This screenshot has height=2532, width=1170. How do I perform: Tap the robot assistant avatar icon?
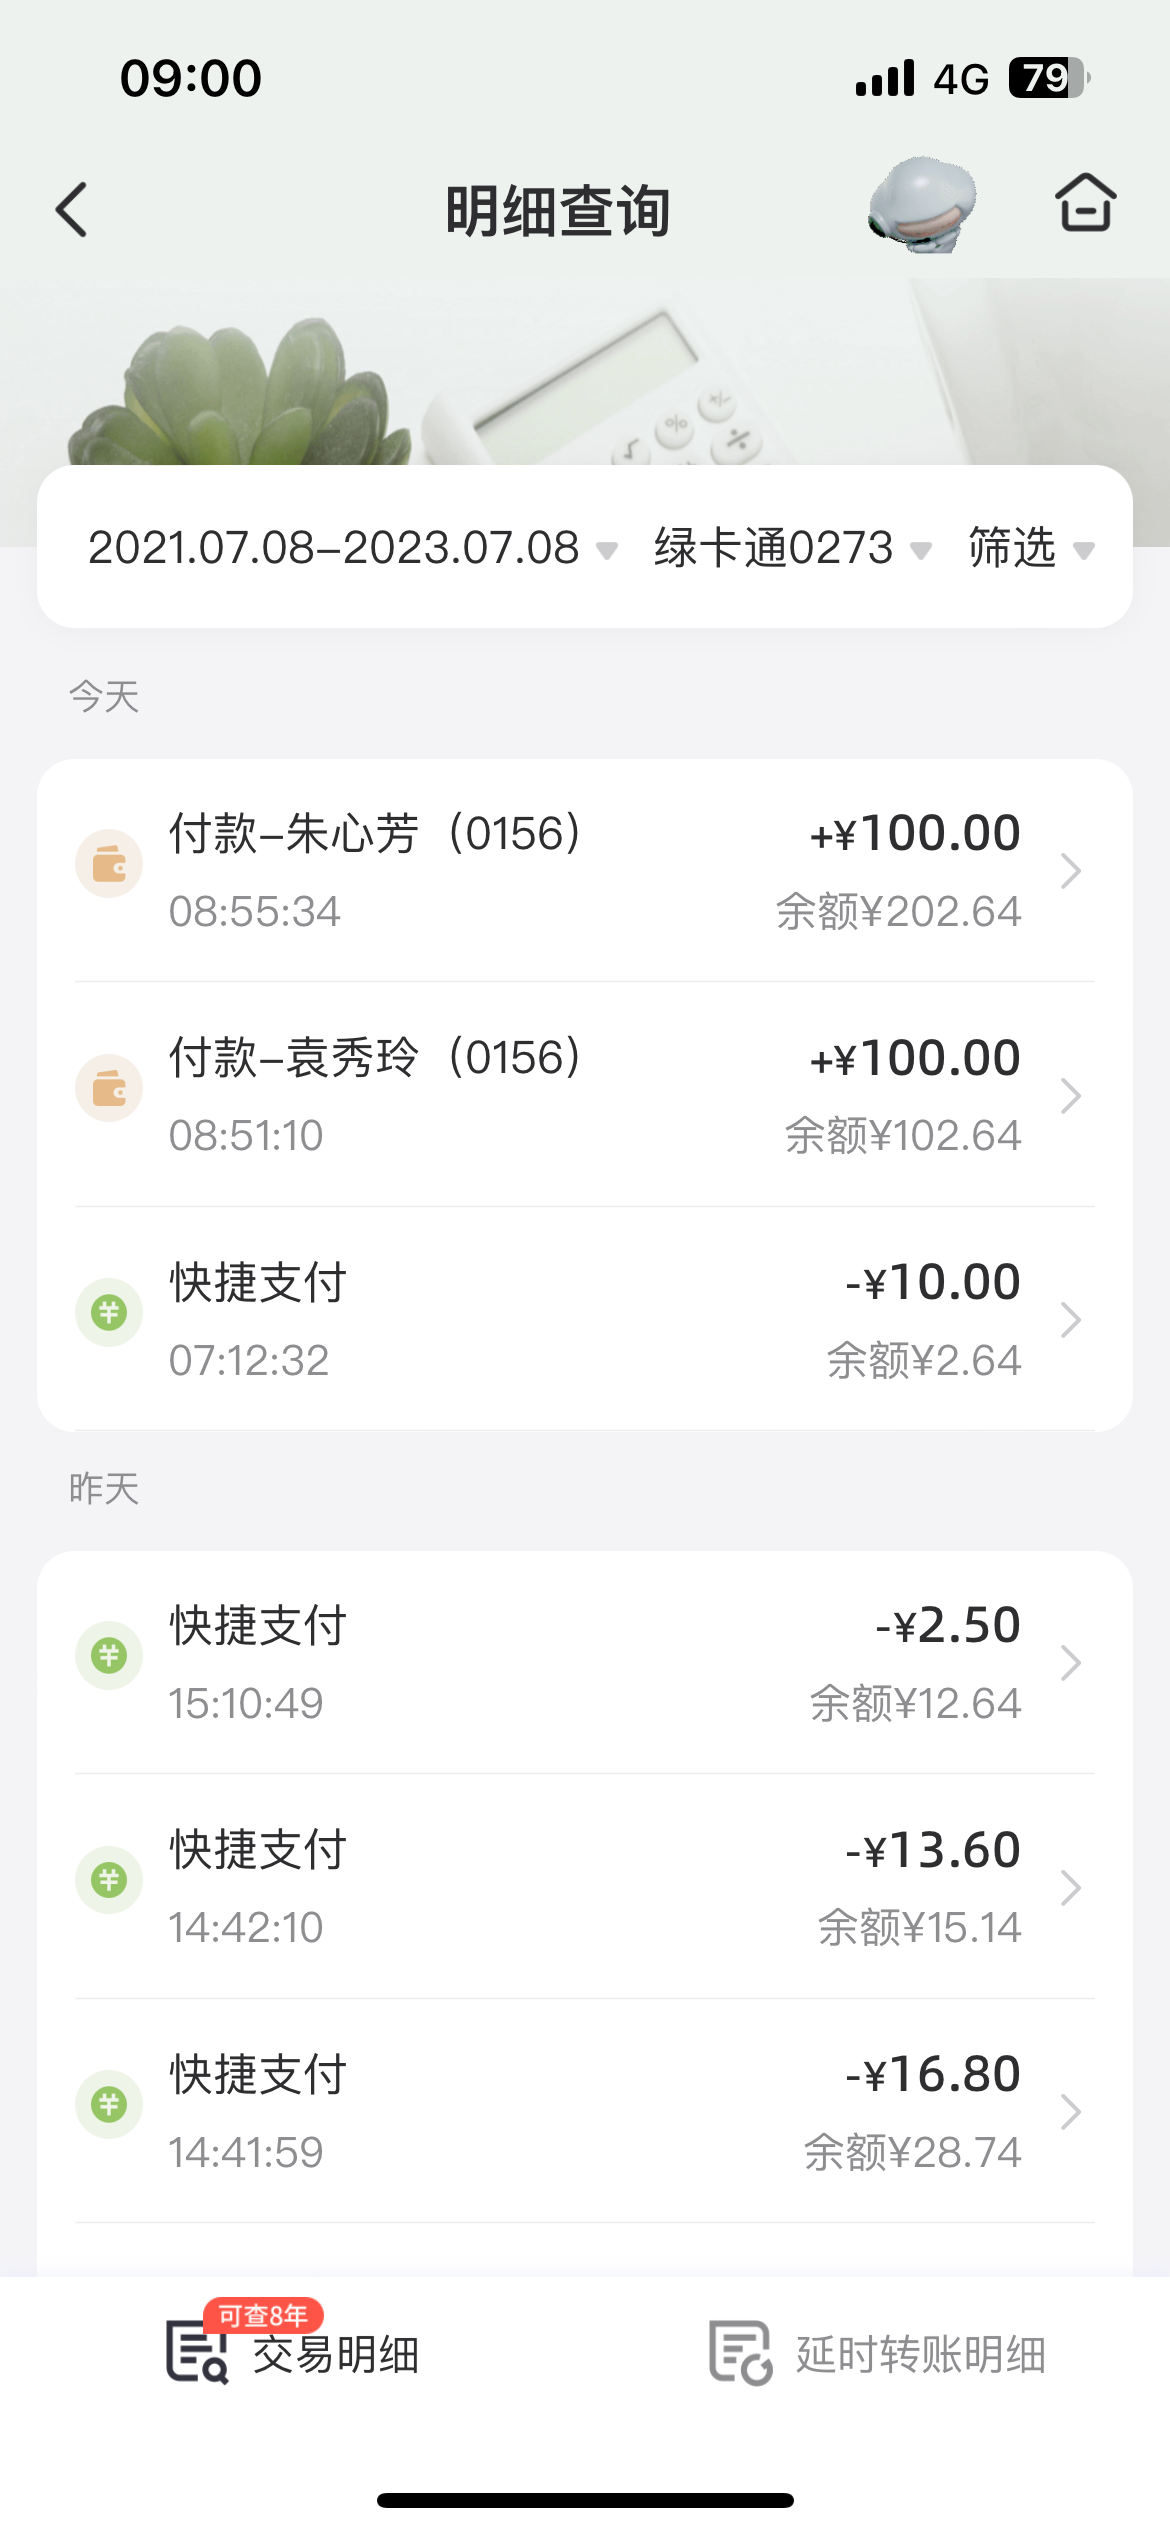(x=922, y=205)
